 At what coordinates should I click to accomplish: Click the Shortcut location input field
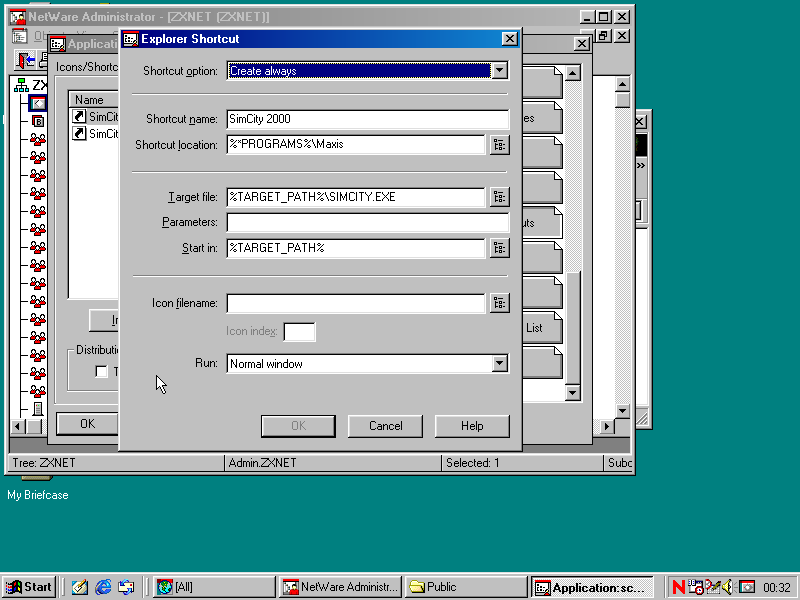click(x=356, y=144)
